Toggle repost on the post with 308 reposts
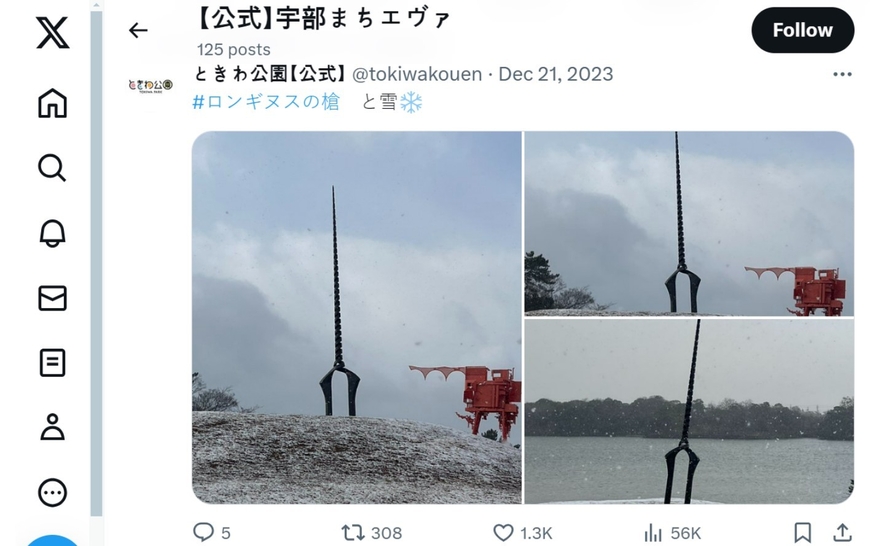Viewport: 870px width, 546px height. pyautogui.click(x=371, y=533)
